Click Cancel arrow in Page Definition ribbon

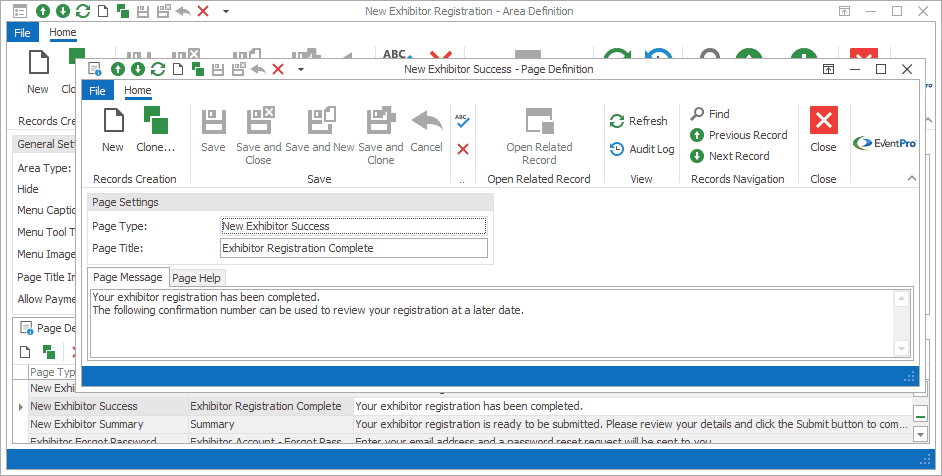[x=427, y=130]
